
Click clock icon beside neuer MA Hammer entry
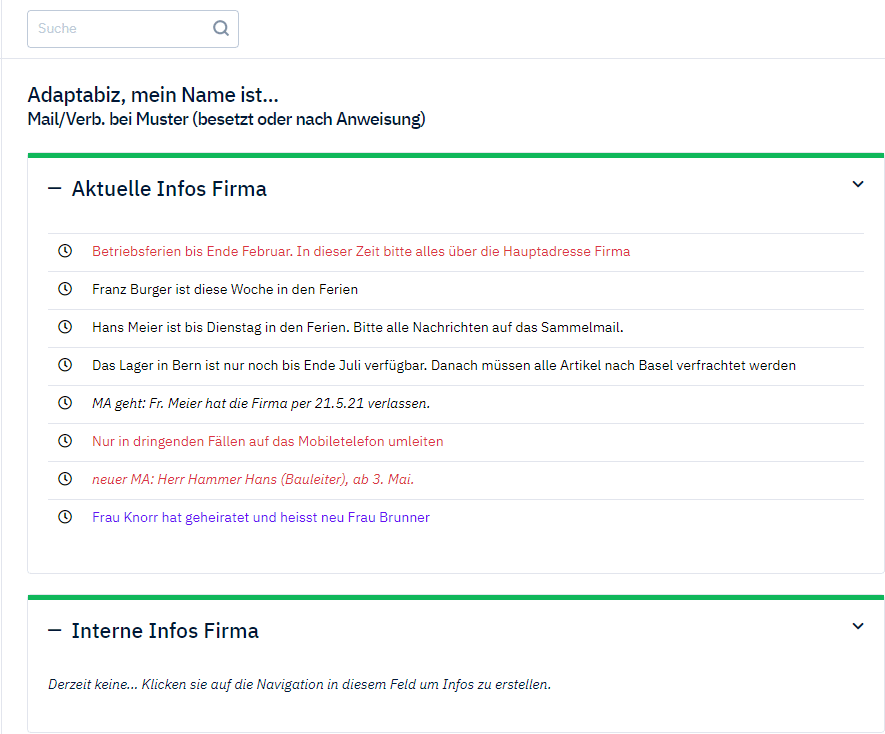(65, 479)
